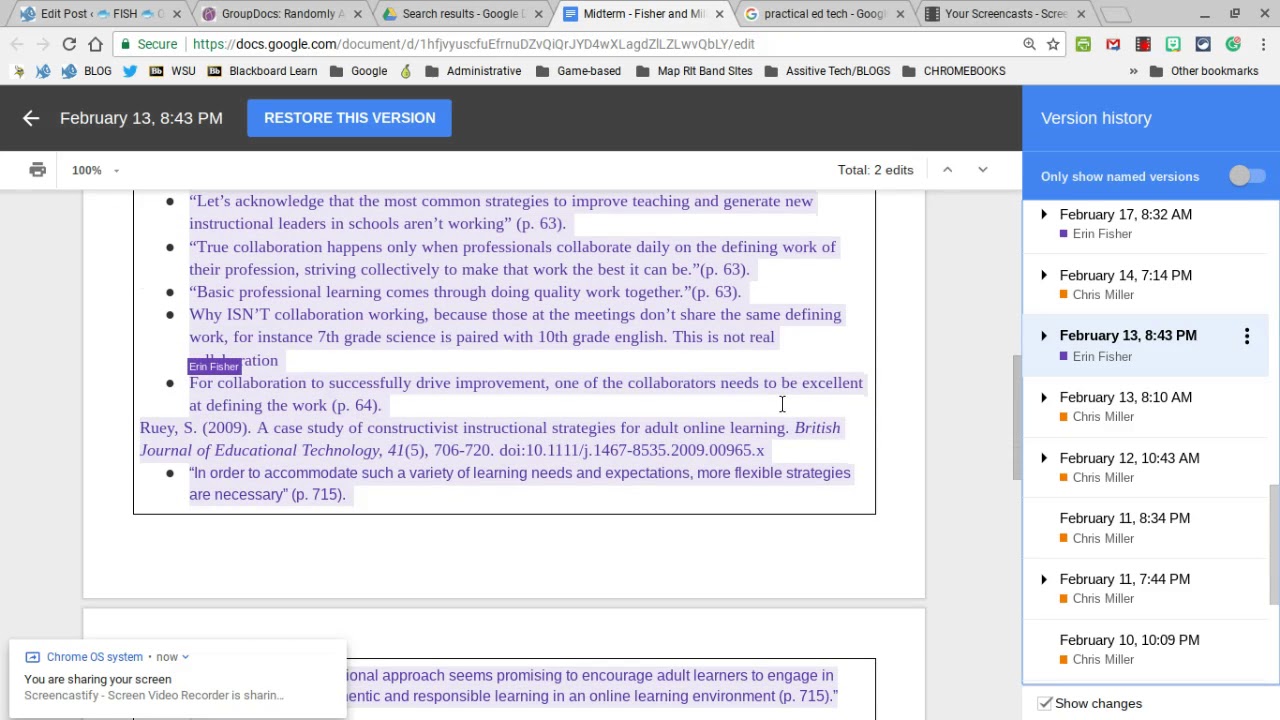Toggle Only show named versions switch

click(1247, 176)
